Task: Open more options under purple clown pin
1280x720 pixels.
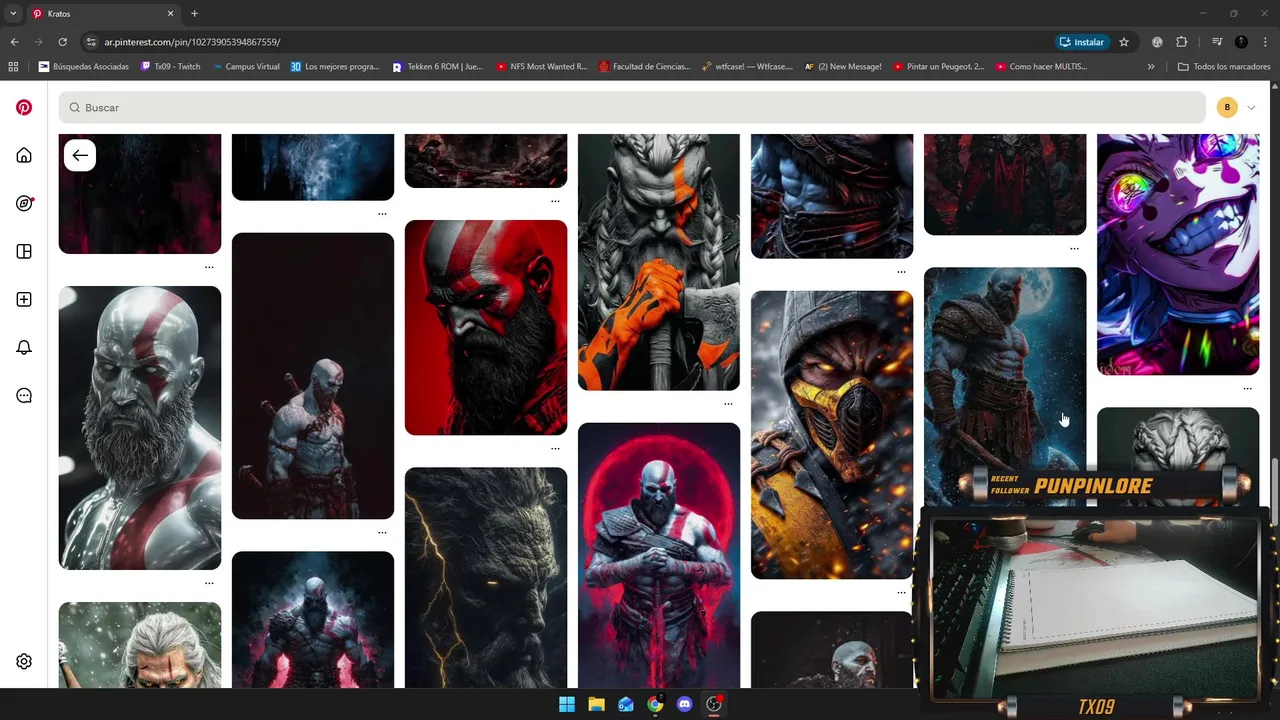Action: 1247,389
